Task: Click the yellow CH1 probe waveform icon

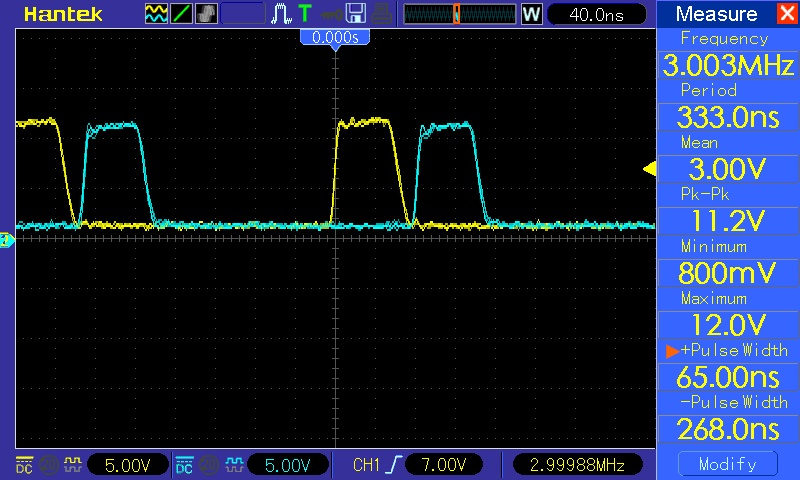Action: tap(72, 464)
